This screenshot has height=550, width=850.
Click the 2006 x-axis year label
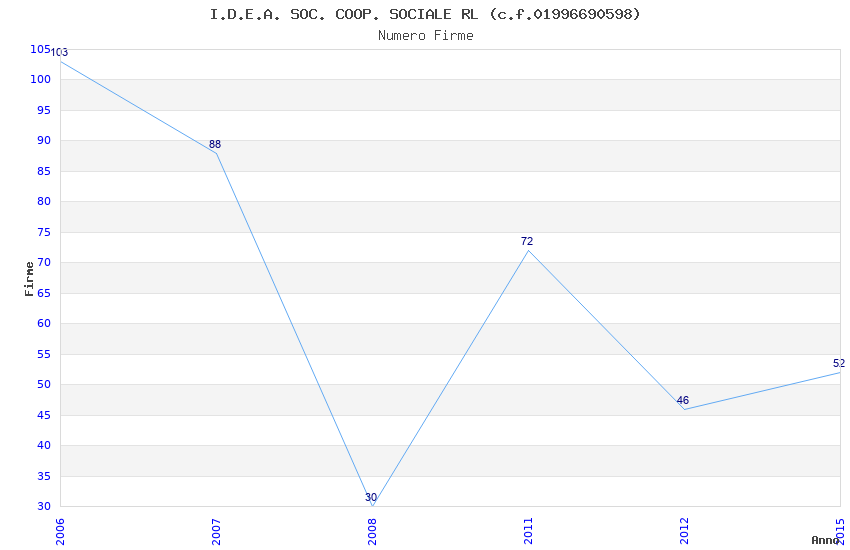coord(60,531)
